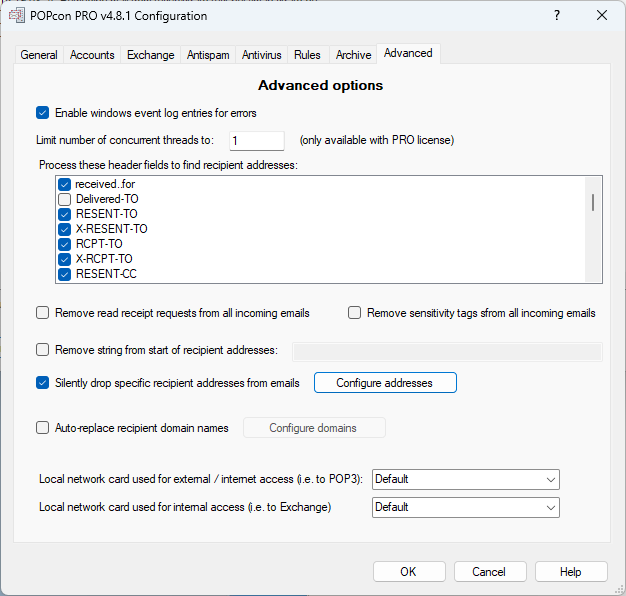Click the question mark help icon
Viewport: 626px width, 596px height.
pyautogui.click(x=556, y=16)
